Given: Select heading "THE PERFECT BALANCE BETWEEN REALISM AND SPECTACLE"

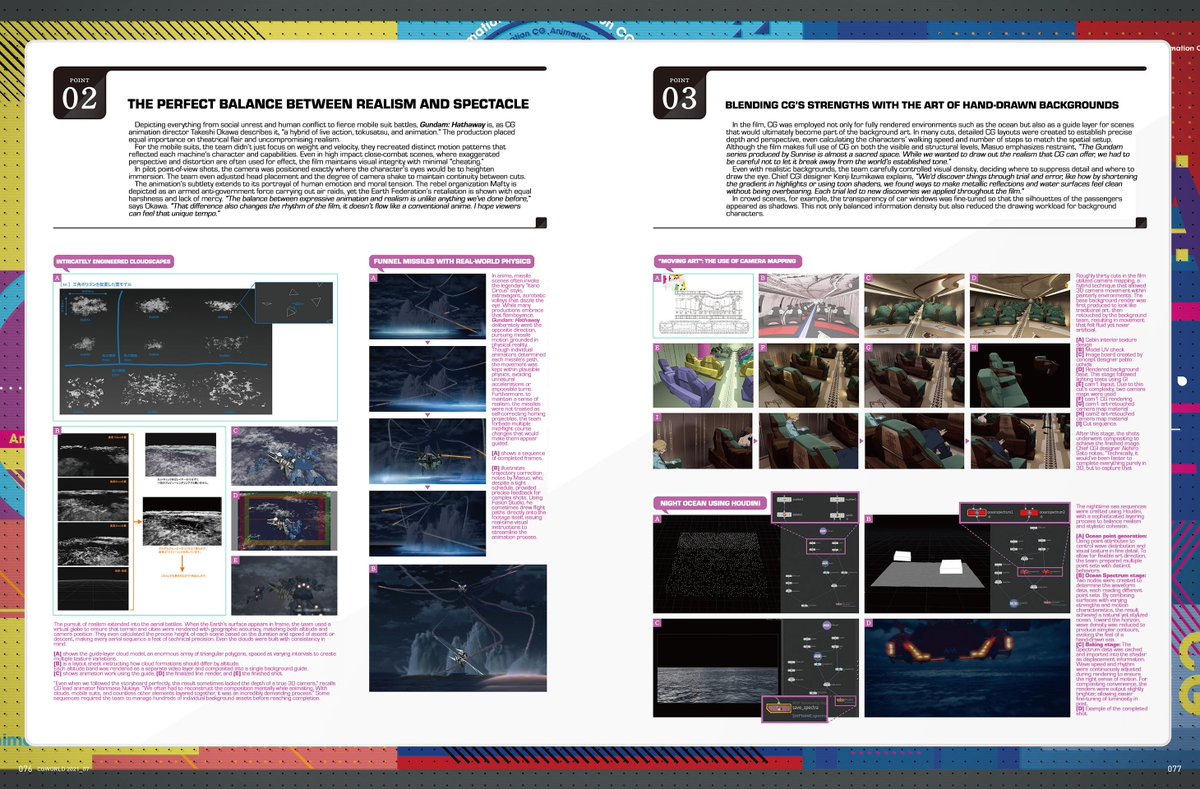Looking at the screenshot, I should [328, 104].
